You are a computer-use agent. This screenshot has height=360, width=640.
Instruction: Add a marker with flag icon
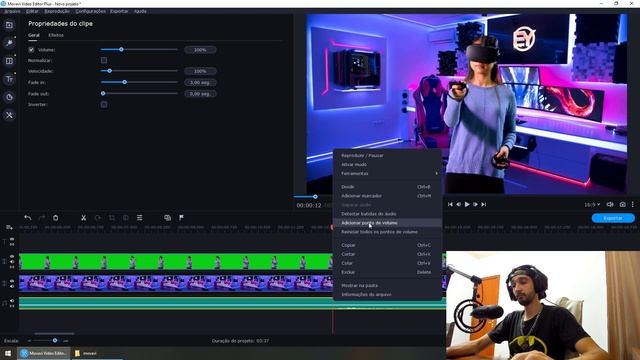click(x=181, y=218)
